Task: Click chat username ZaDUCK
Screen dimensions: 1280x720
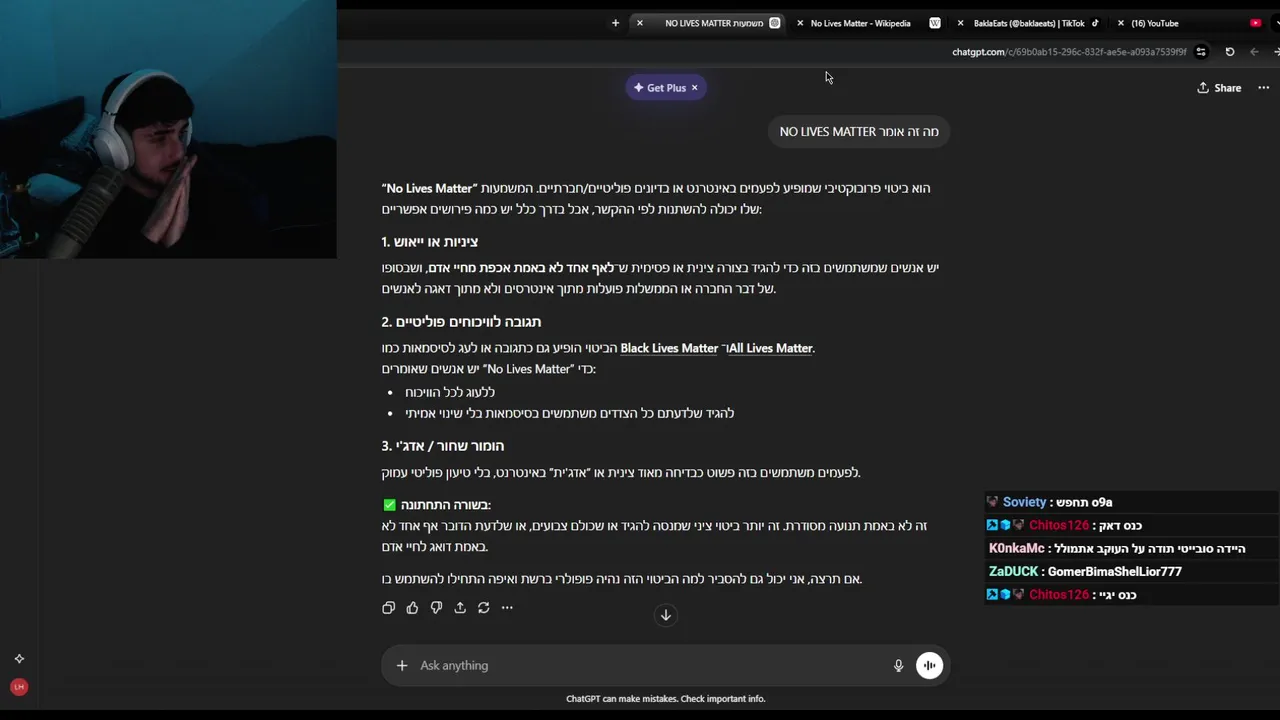Action: (1013, 571)
